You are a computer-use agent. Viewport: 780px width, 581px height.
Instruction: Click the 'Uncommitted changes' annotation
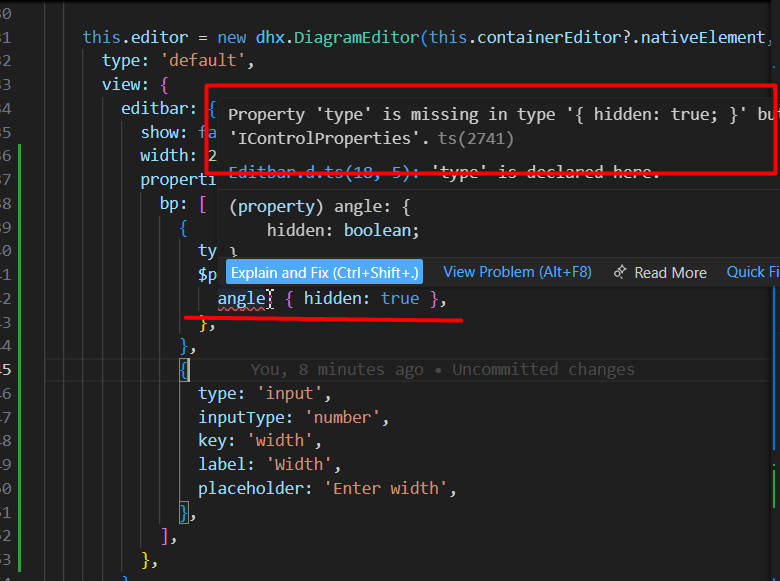(543, 370)
